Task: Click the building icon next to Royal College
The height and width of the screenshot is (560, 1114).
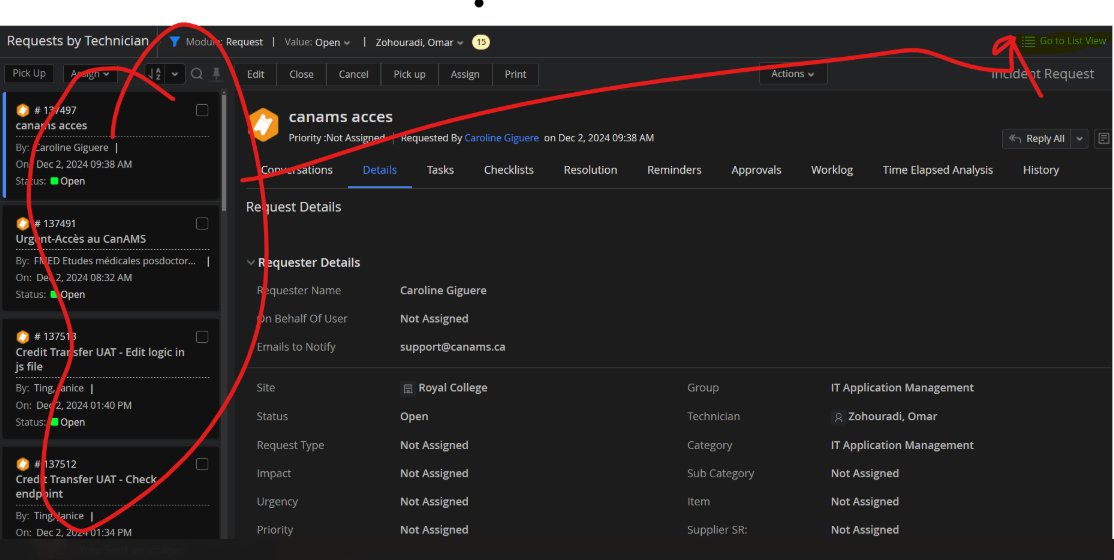Action: pos(408,388)
